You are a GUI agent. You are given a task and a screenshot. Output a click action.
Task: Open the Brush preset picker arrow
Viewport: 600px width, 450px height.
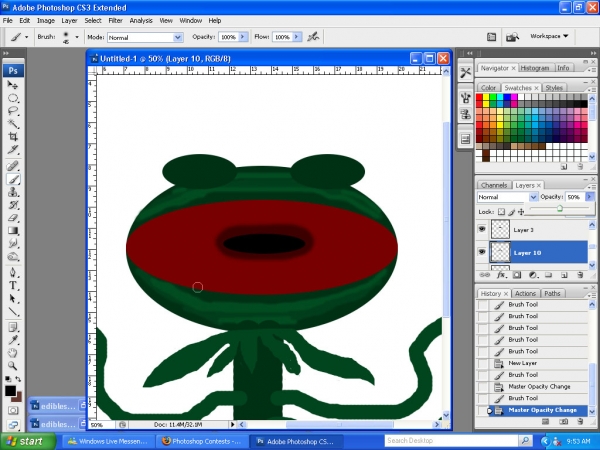(x=77, y=37)
